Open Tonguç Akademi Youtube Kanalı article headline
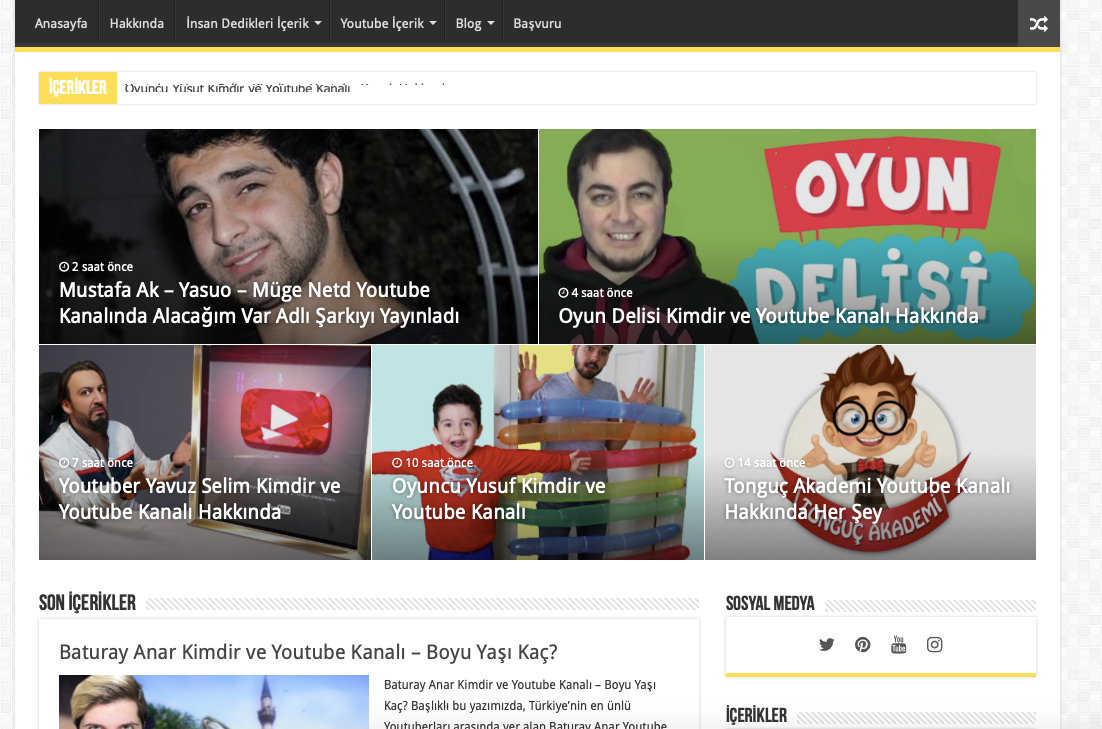1102x729 pixels. tap(867, 499)
